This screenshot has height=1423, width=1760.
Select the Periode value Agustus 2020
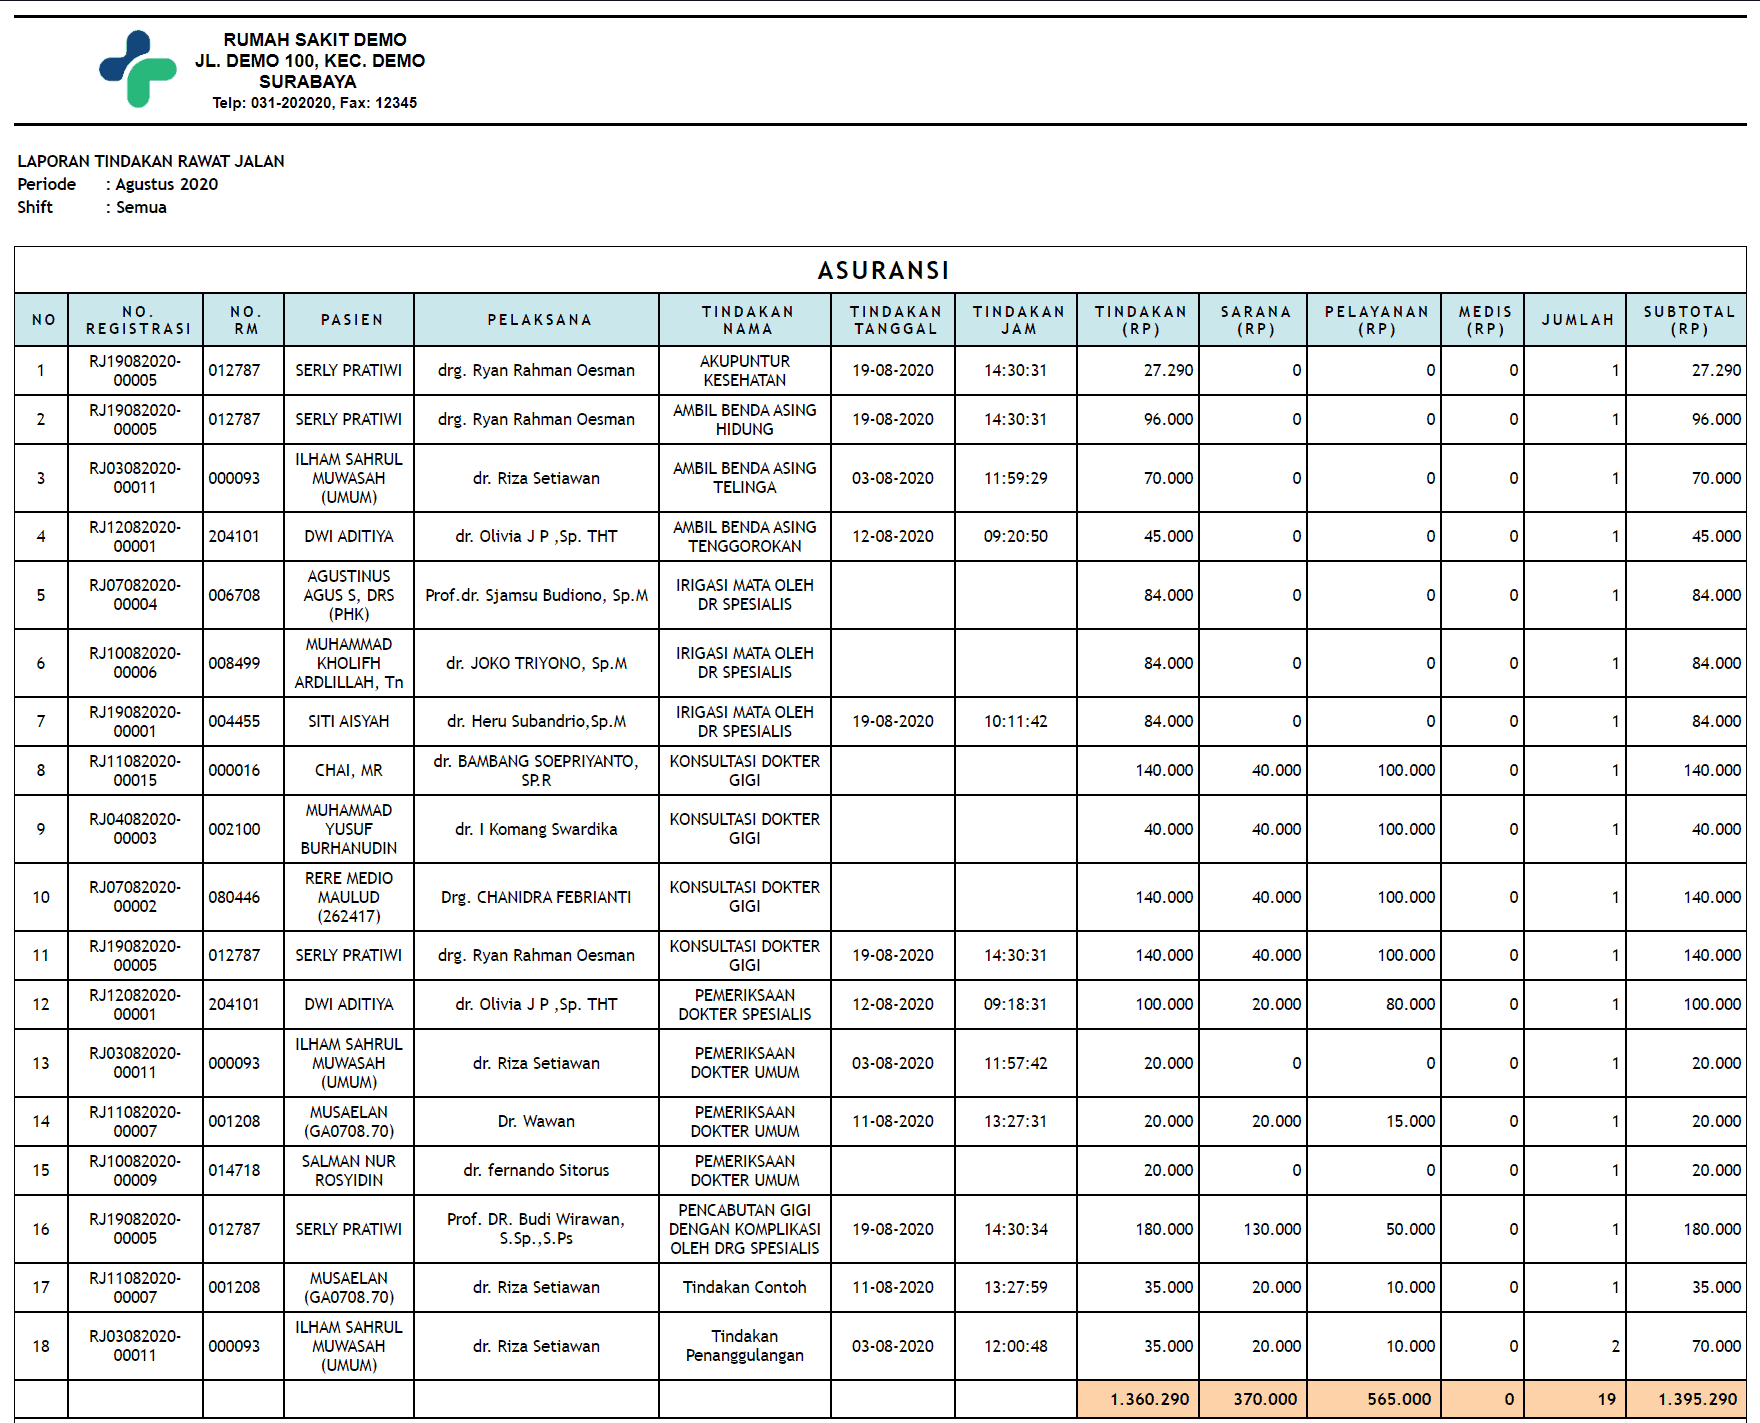tap(167, 184)
